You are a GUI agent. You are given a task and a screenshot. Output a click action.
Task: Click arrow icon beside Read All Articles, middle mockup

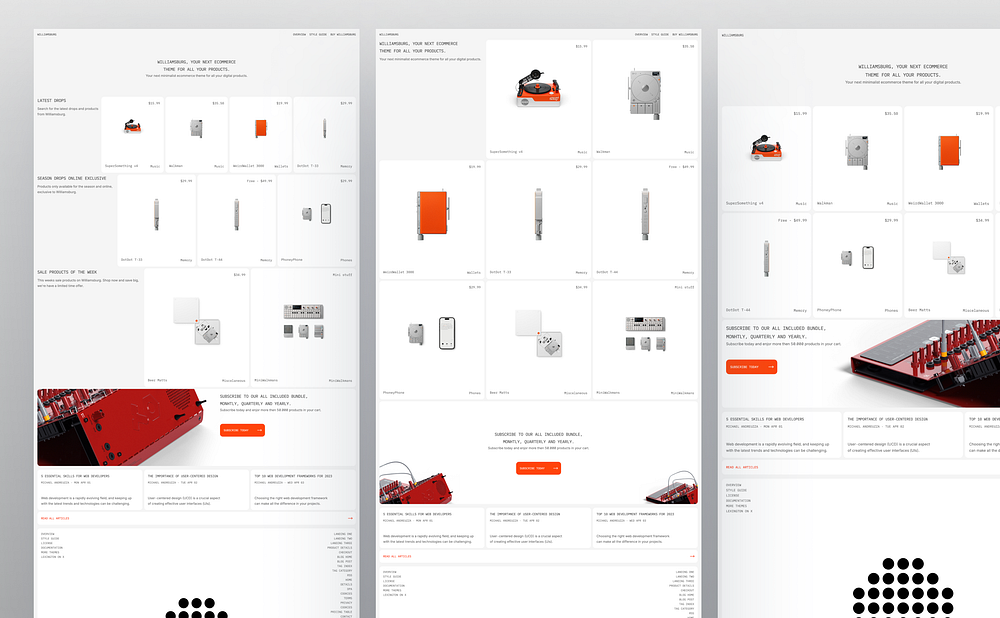click(692, 556)
